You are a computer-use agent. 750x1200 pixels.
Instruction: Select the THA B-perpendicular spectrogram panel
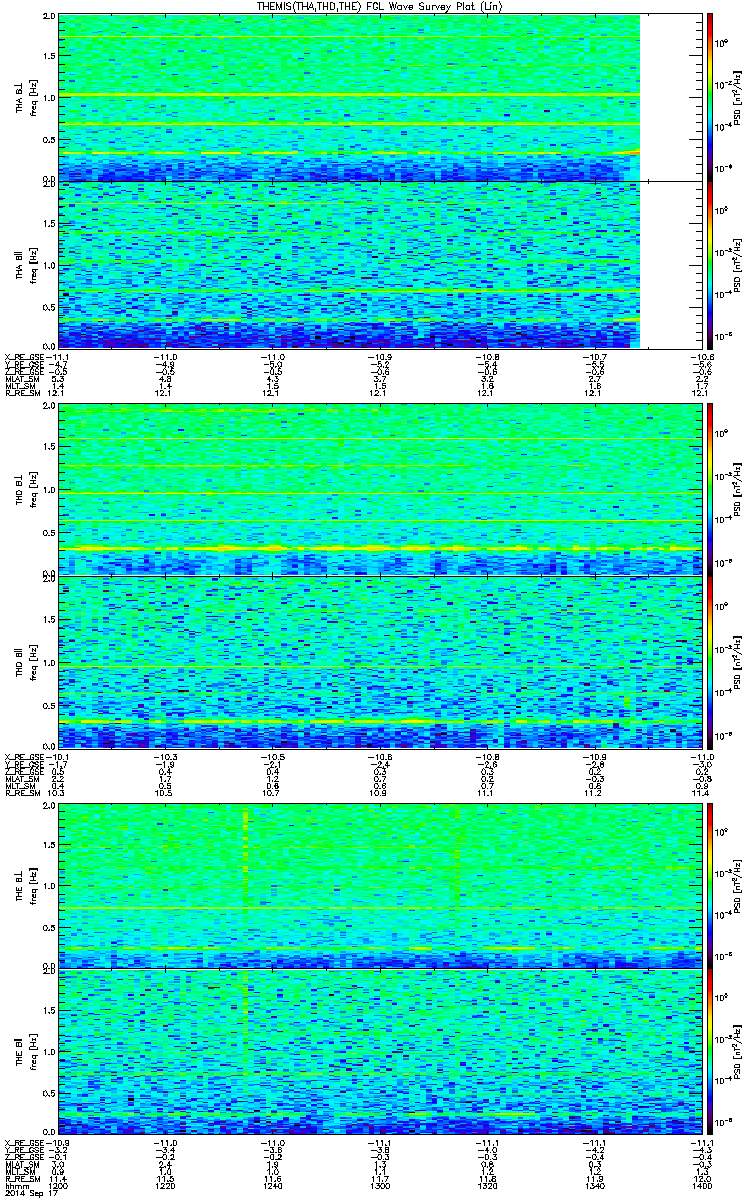pyautogui.click(x=349, y=97)
